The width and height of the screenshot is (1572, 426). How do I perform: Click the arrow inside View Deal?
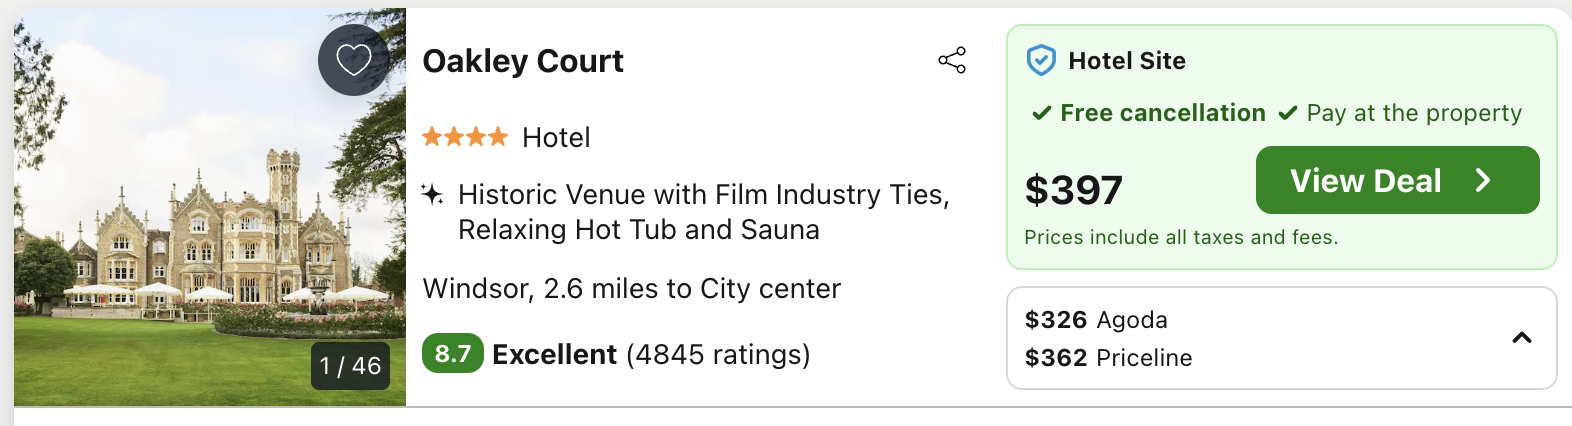[1483, 180]
